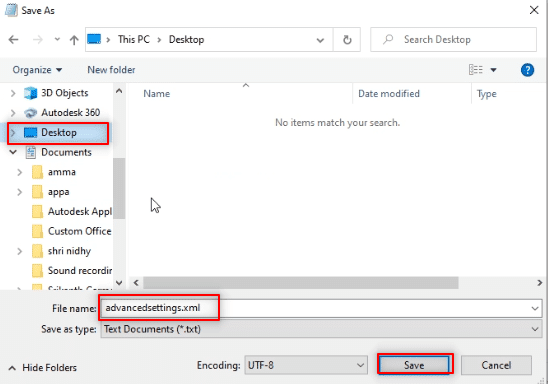Collapse the Documents tree node
Screen dimensions: 548x384
point(13,152)
